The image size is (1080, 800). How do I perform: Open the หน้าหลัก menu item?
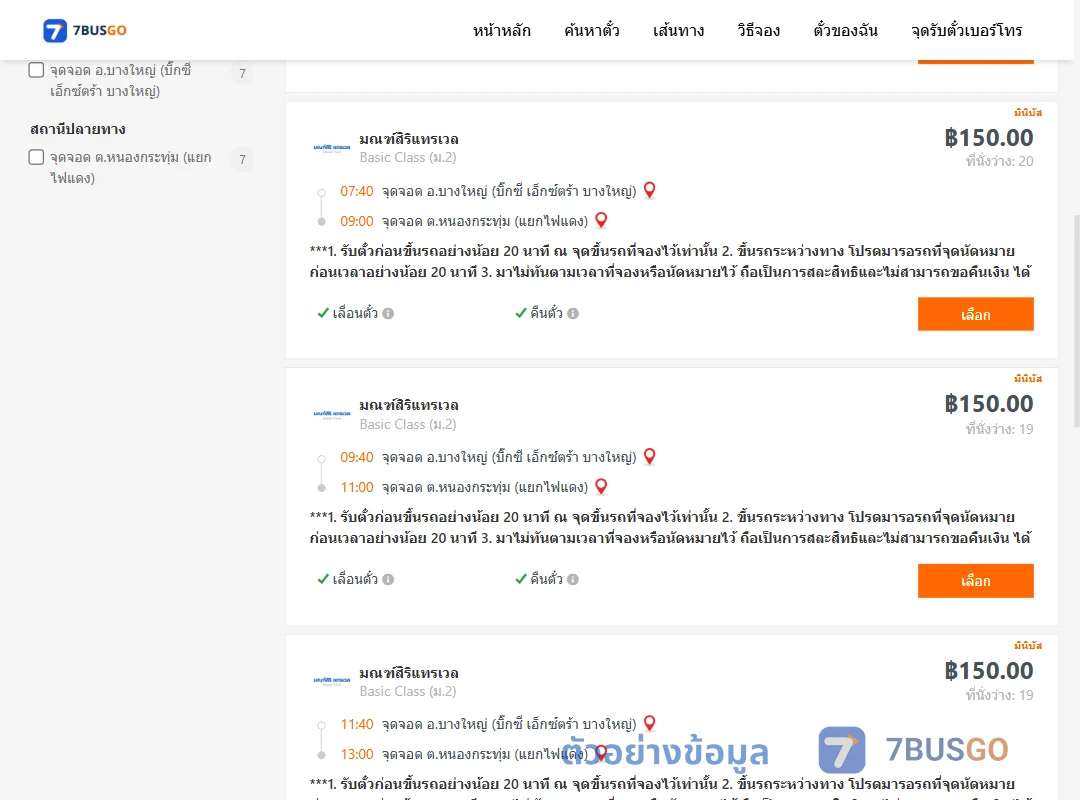(501, 30)
